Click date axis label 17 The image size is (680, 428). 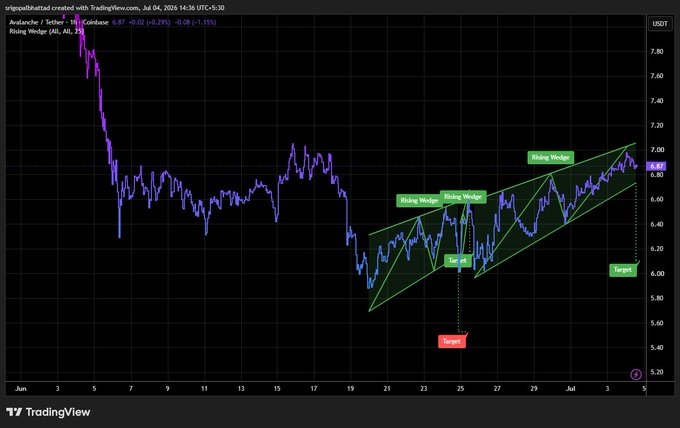[x=314, y=389]
